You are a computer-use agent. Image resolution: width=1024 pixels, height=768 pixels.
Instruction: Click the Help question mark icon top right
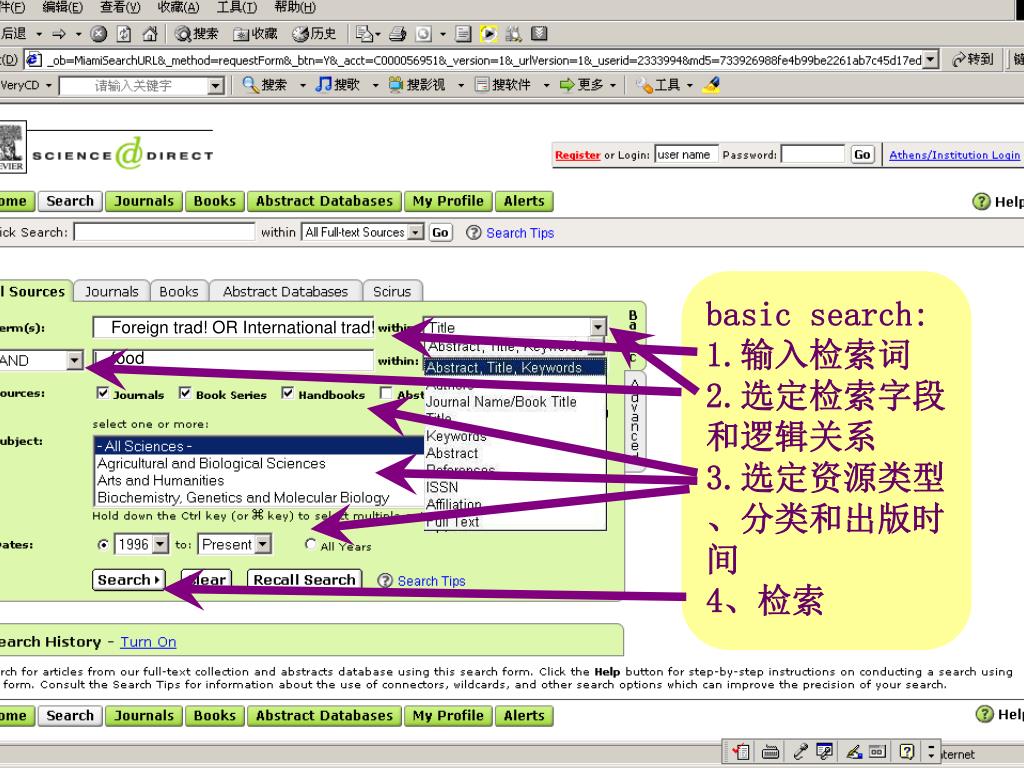pos(982,202)
